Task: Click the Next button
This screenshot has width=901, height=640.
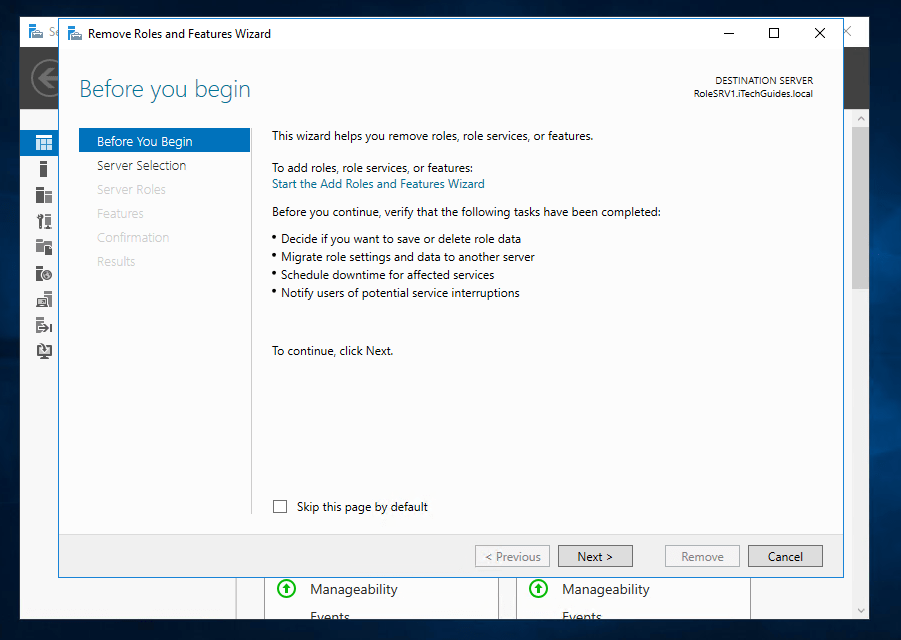Action: click(594, 557)
